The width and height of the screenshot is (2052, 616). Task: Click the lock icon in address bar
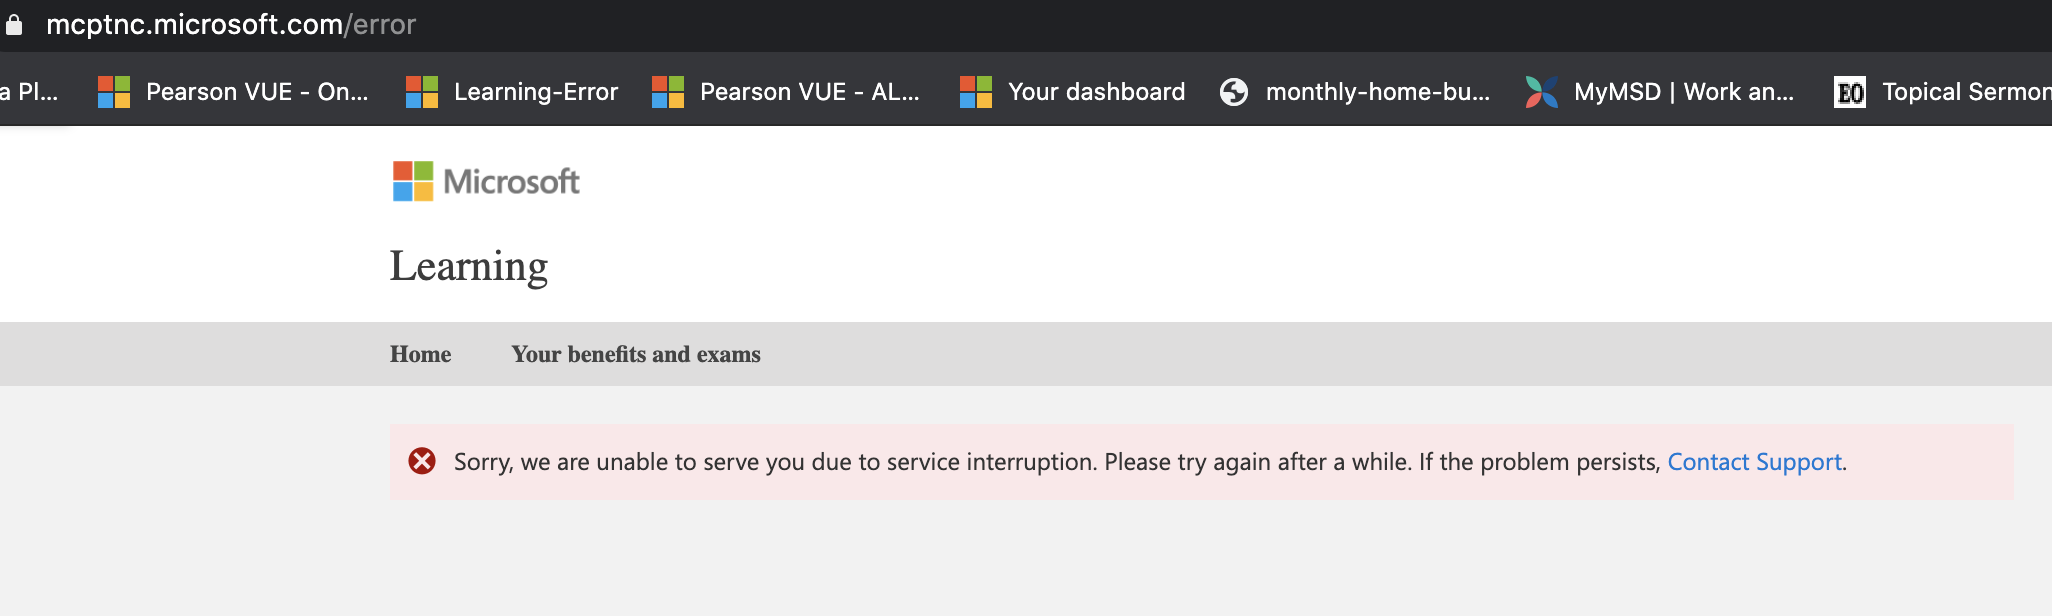tap(14, 25)
